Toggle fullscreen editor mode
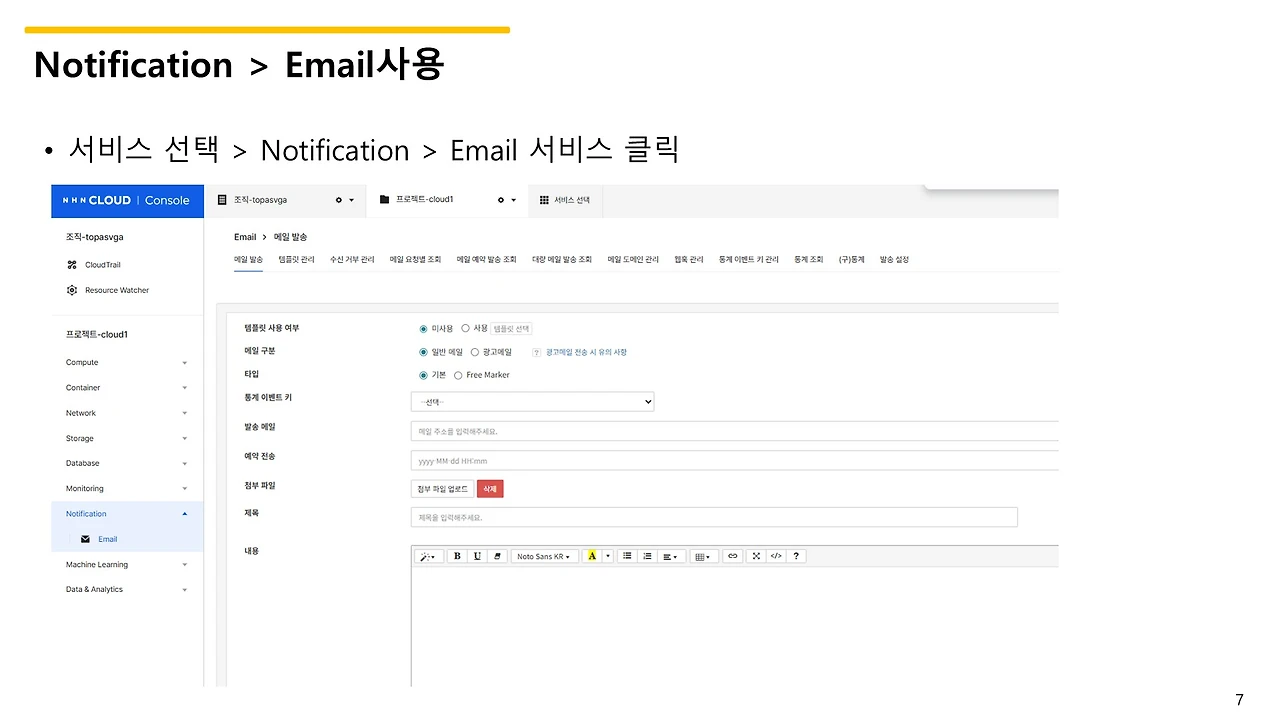 click(756, 556)
